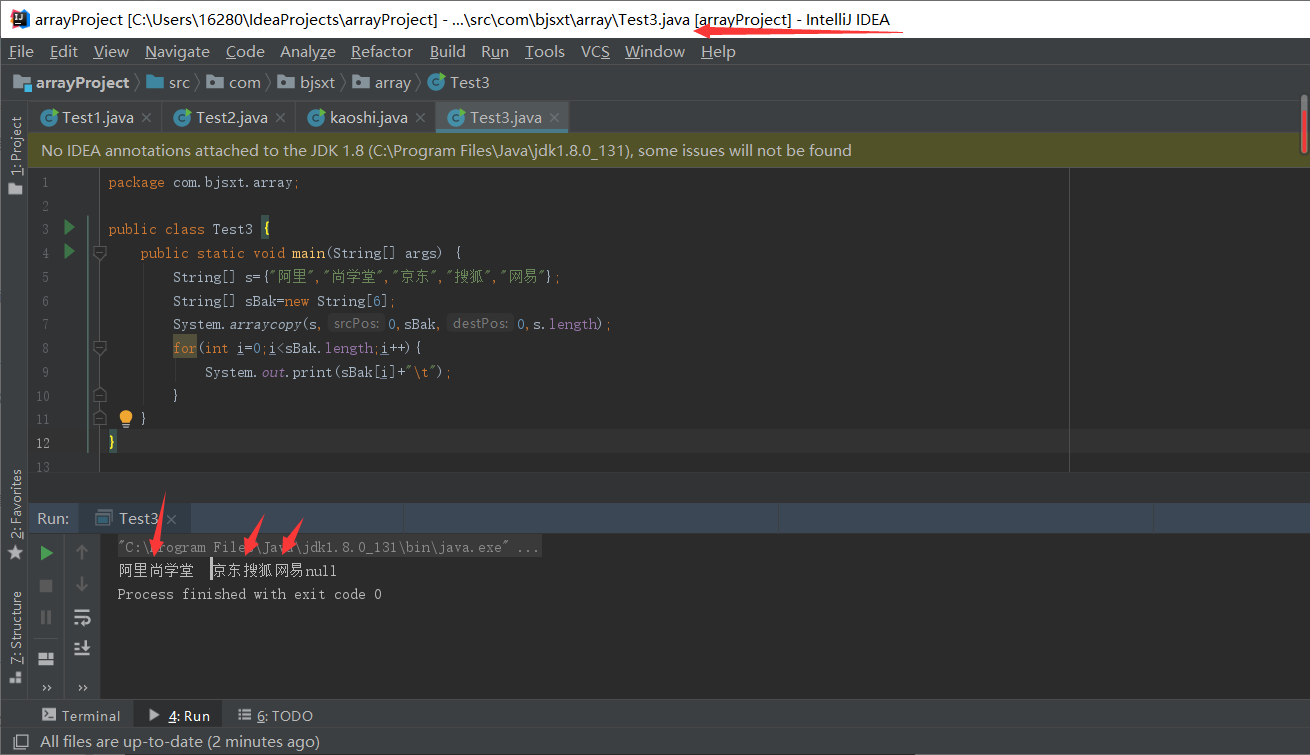The width and height of the screenshot is (1310, 755).
Task: Open the Analyze menu
Action: click(308, 52)
